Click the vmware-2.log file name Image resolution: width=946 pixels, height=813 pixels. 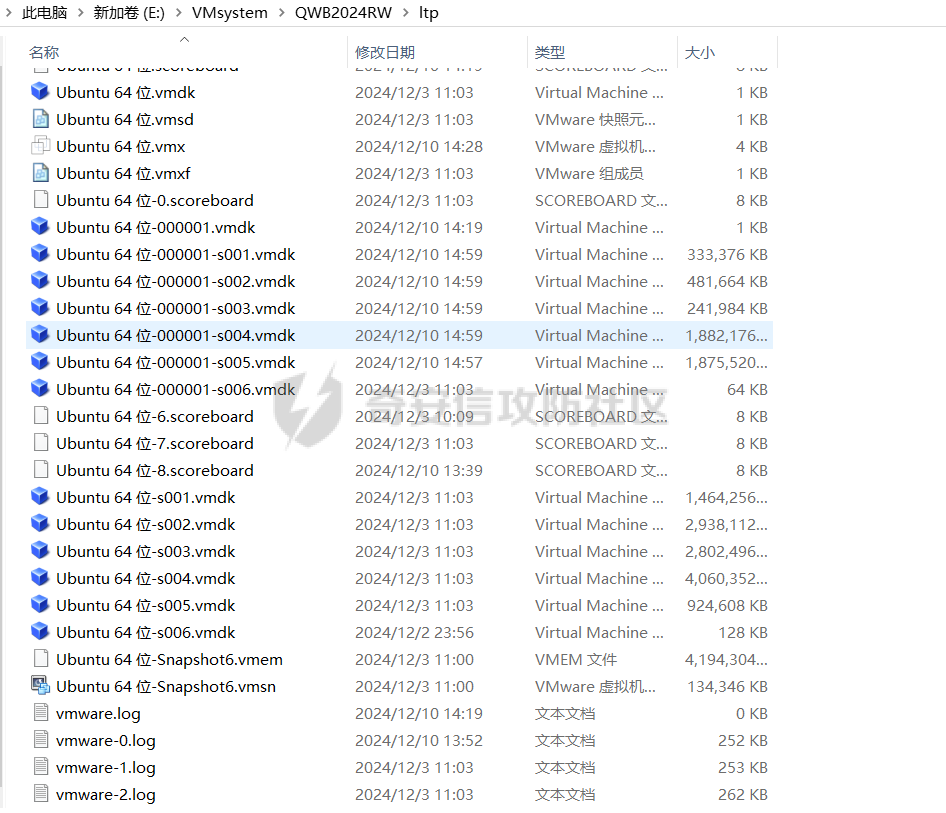[106, 794]
